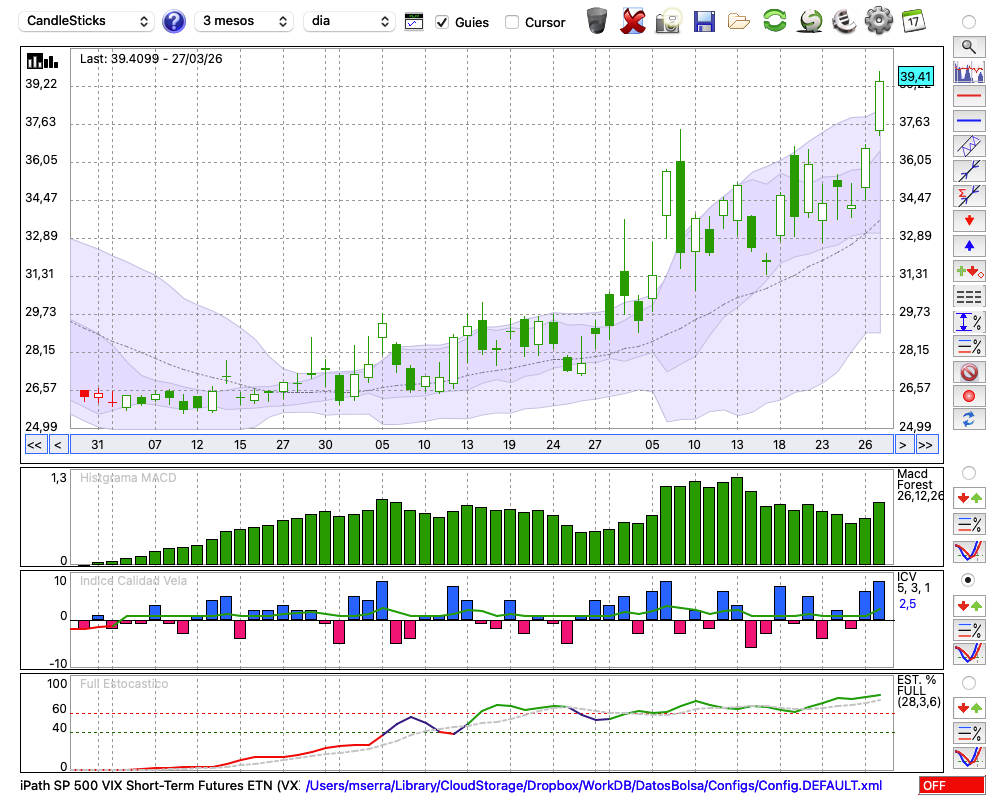The height and width of the screenshot is (800, 1000).
Task: Expand the 3 mesos period dropdown
Action: [x=244, y=21]
